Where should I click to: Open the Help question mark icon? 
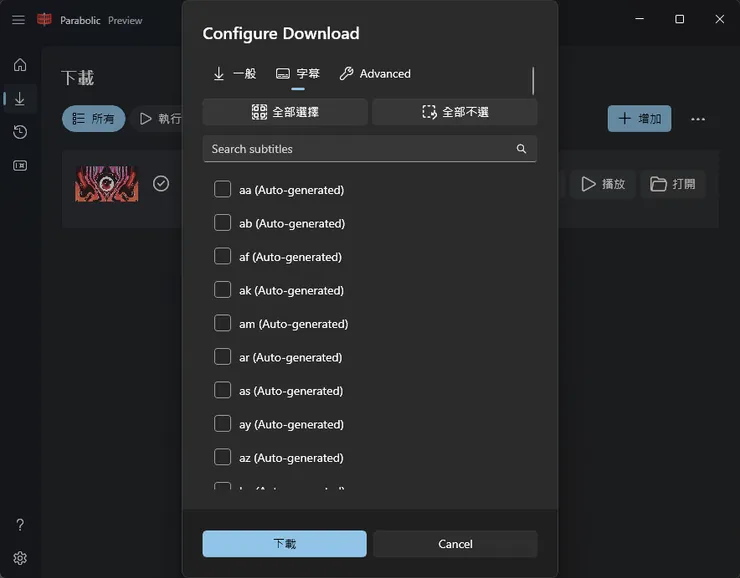pos(20,525)
